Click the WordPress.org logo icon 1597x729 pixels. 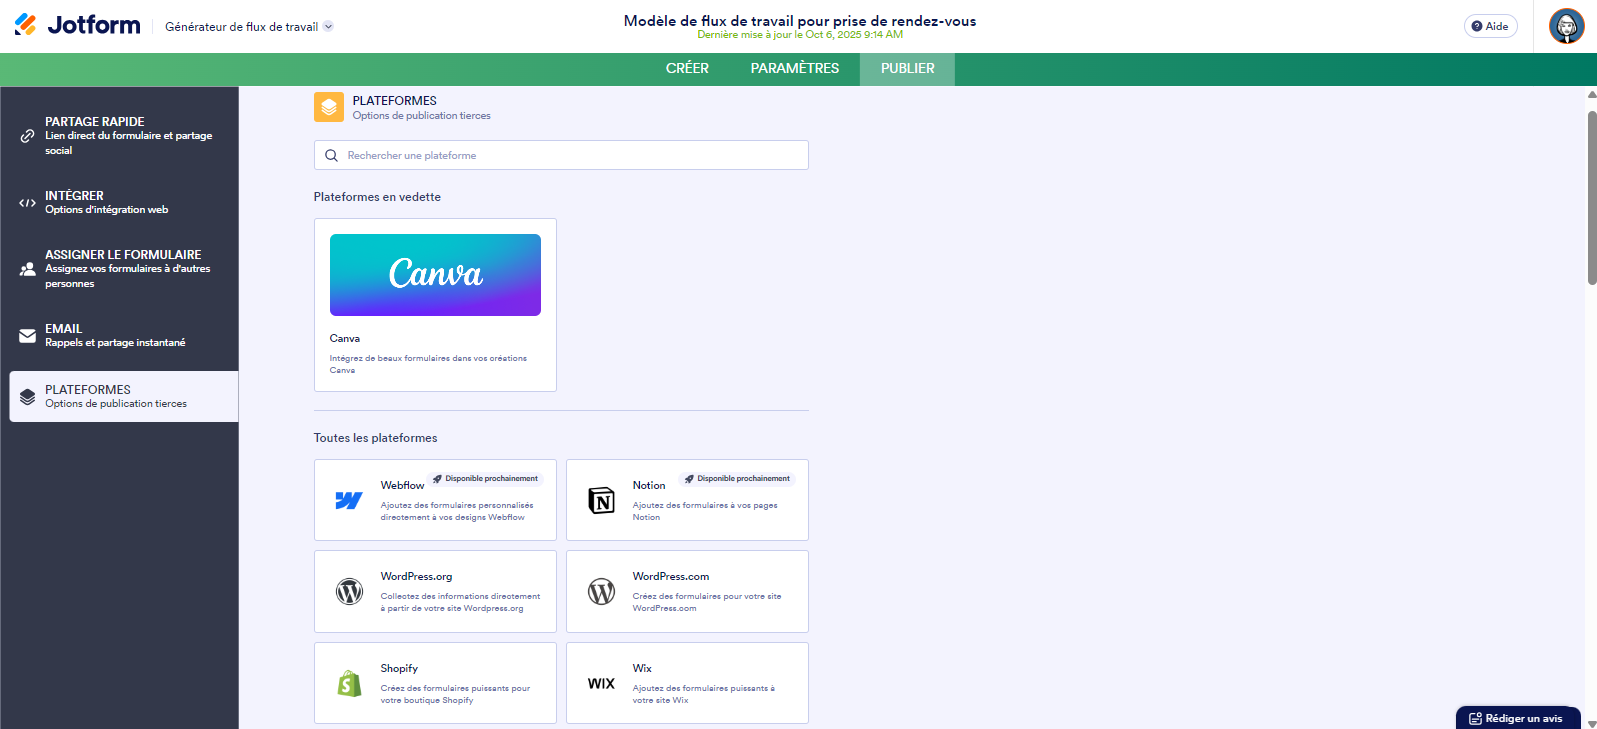coord(349,592)
